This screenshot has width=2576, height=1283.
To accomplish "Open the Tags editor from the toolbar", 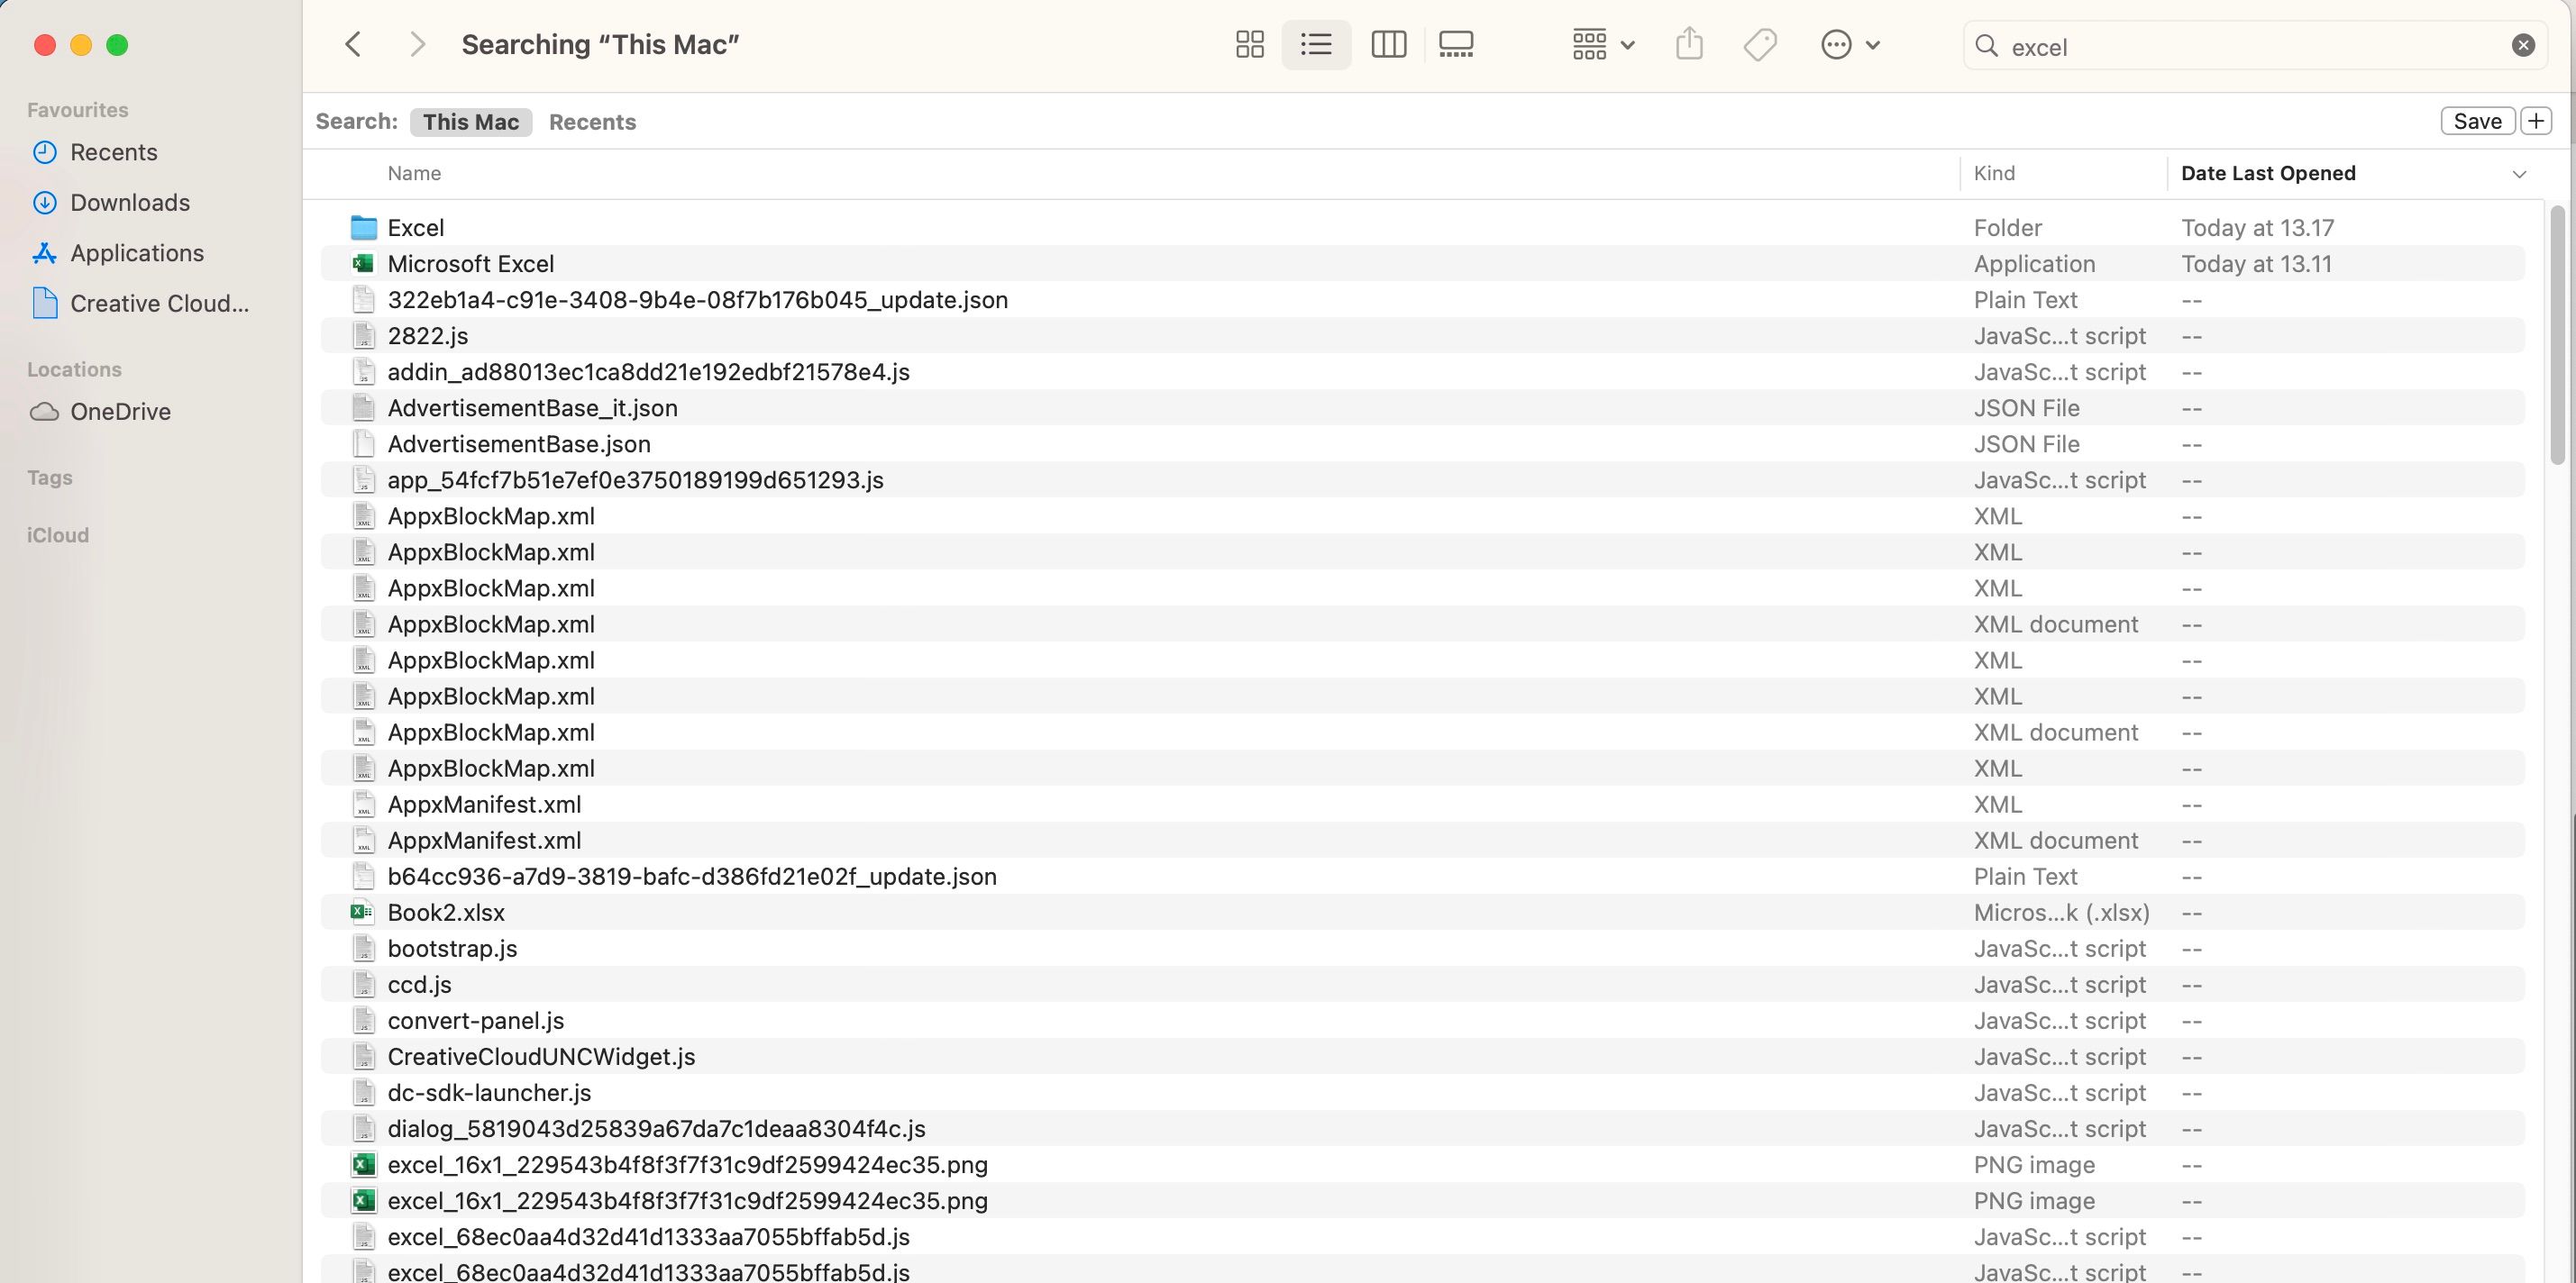I will click(1760, 44).
